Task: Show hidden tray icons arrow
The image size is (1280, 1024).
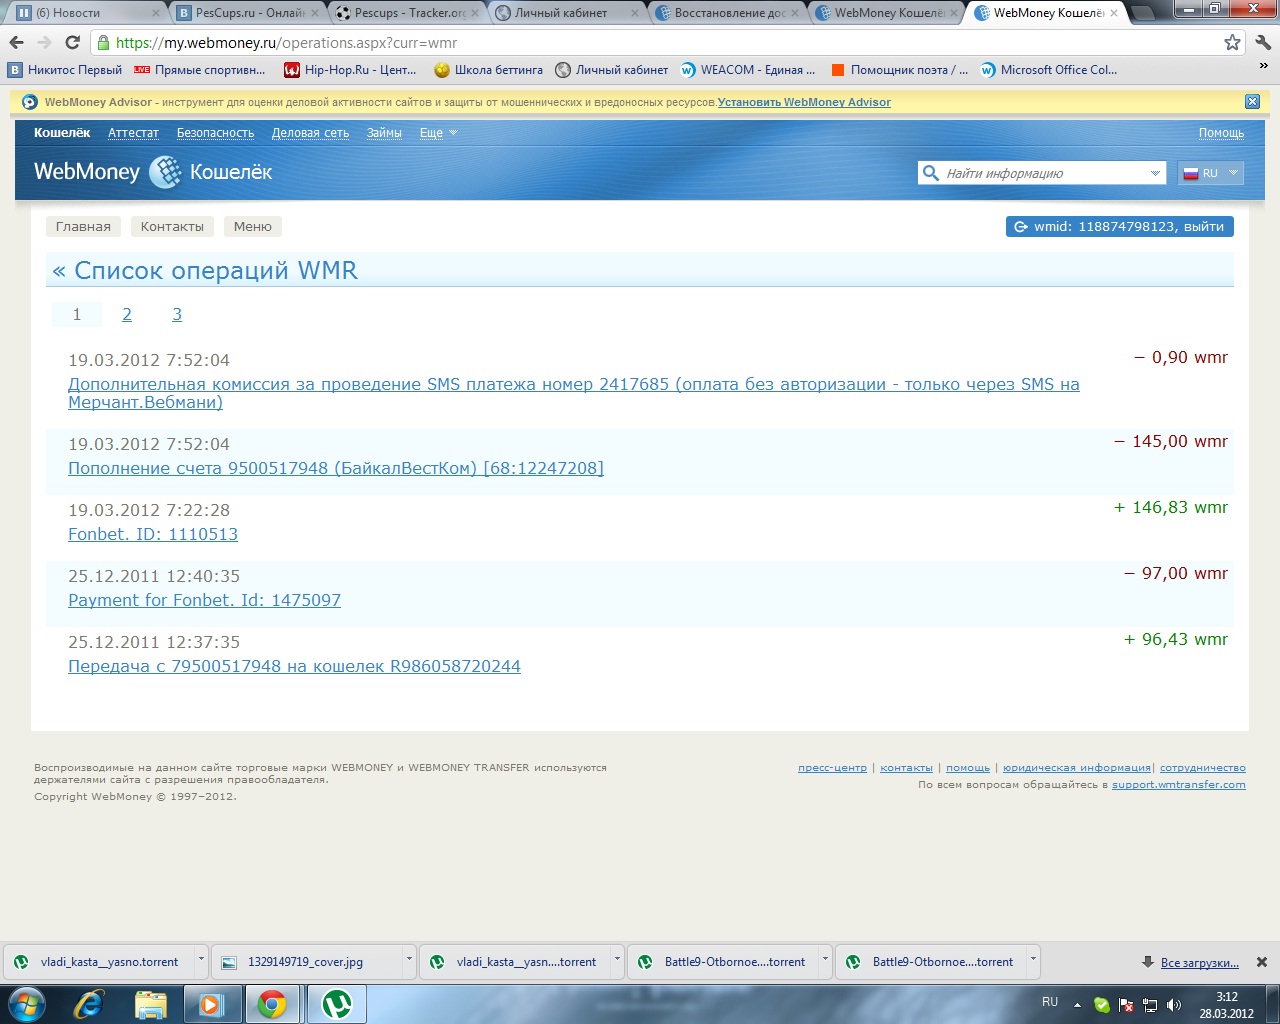Action: 1077,1005
